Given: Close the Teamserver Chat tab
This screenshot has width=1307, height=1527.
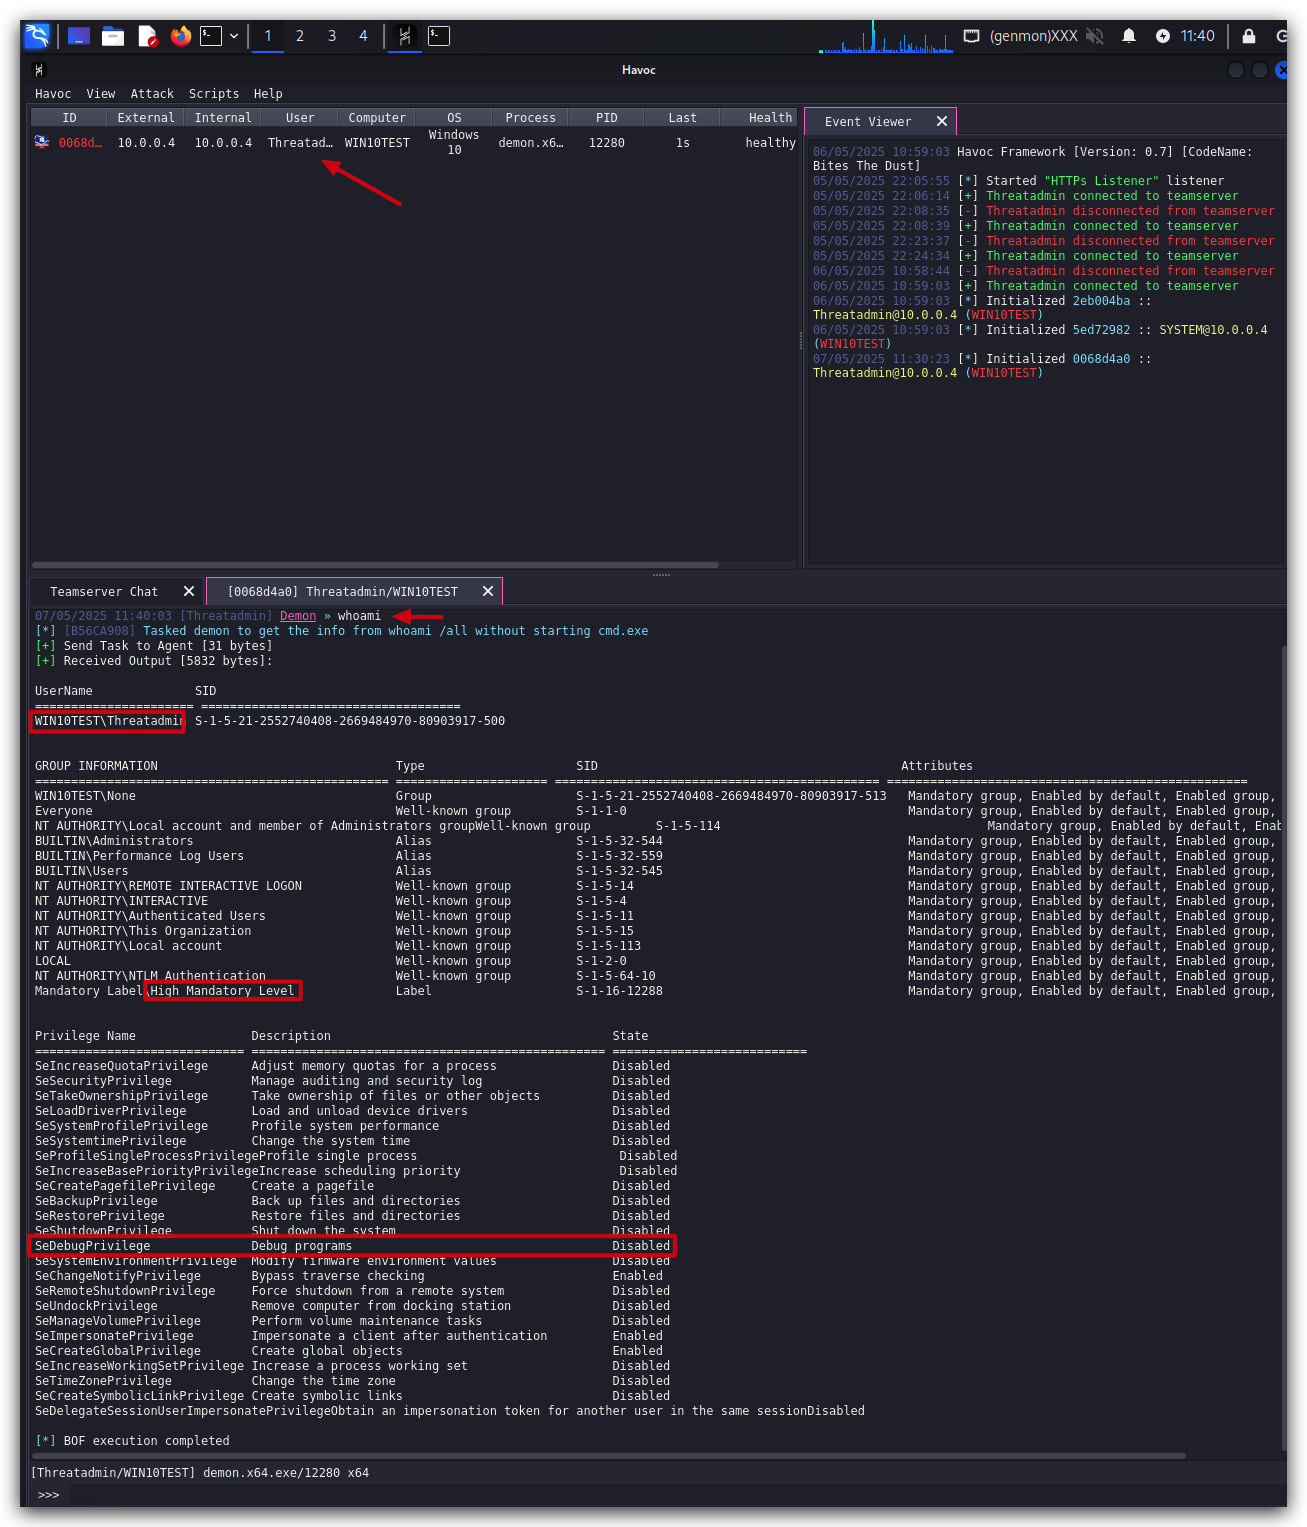Looking at the screenshot, I should 189,591.
